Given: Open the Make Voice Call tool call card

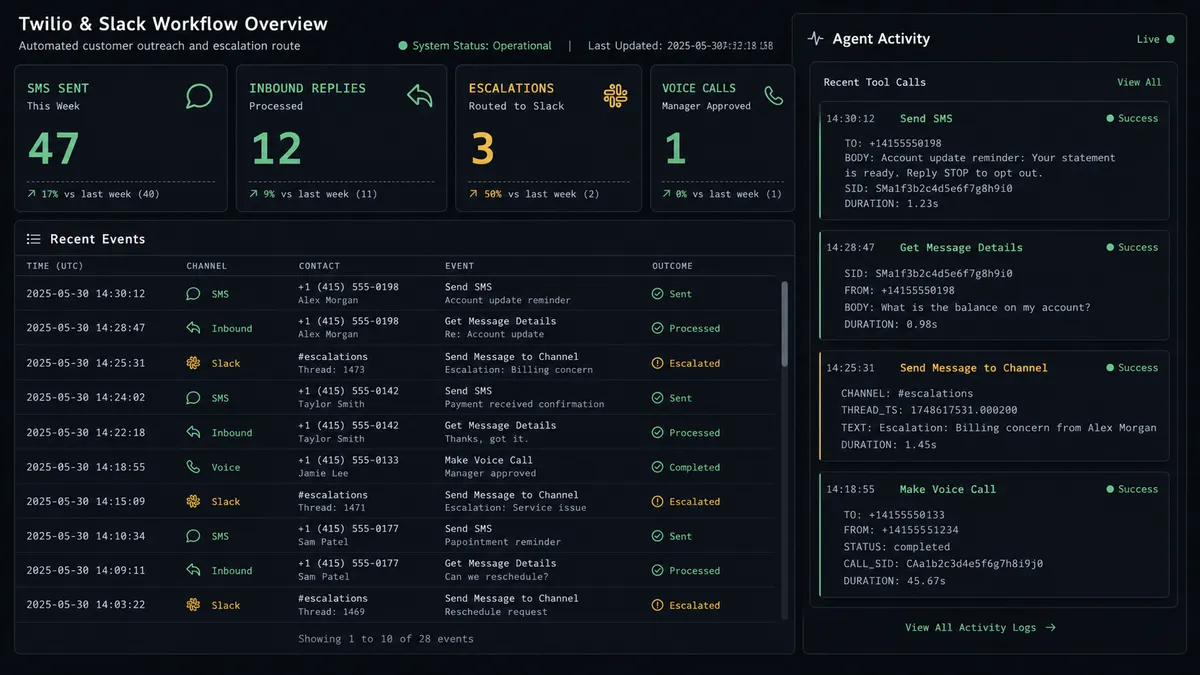Looking at the screenshot, I should (x=994, y=535).
